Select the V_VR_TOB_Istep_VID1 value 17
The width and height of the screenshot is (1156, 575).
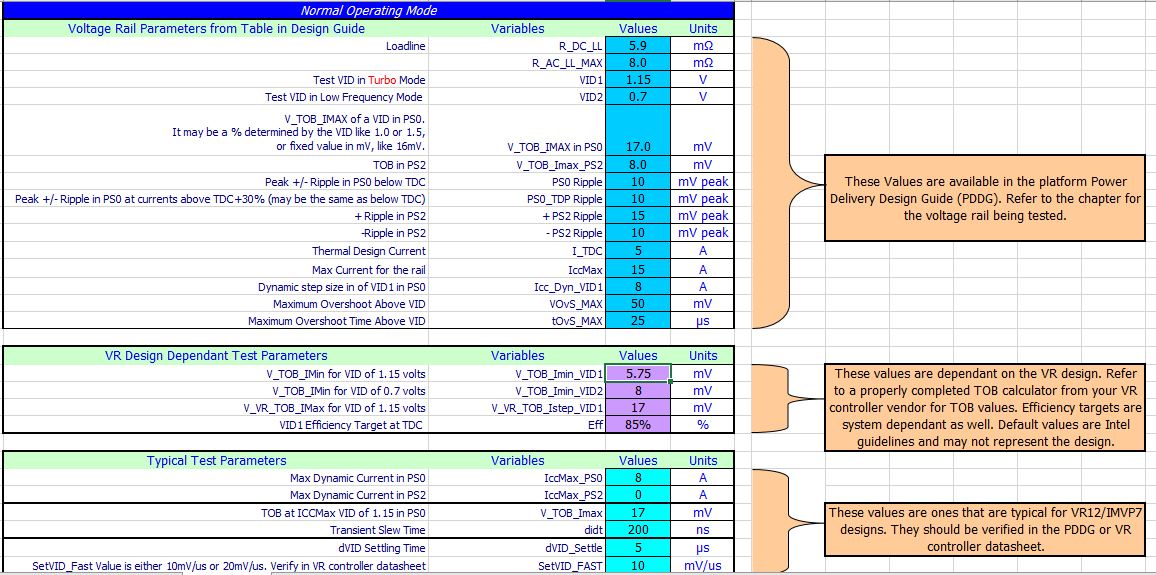tap(637, 407)
